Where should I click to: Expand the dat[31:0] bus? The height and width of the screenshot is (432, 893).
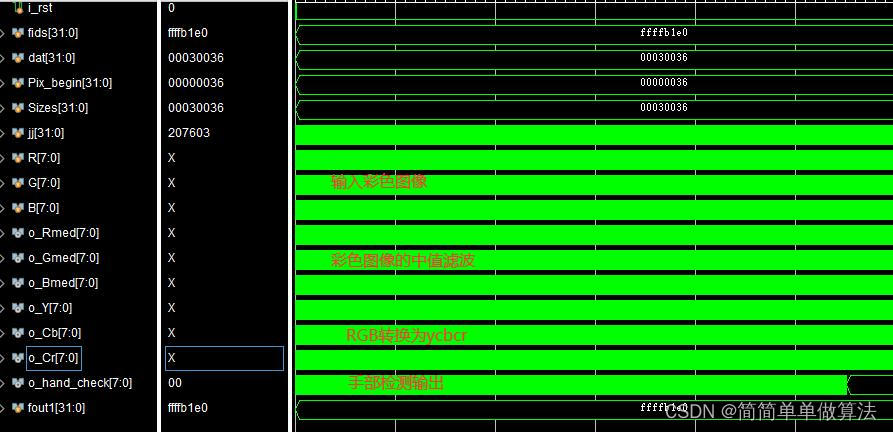(x=3, y=58)
